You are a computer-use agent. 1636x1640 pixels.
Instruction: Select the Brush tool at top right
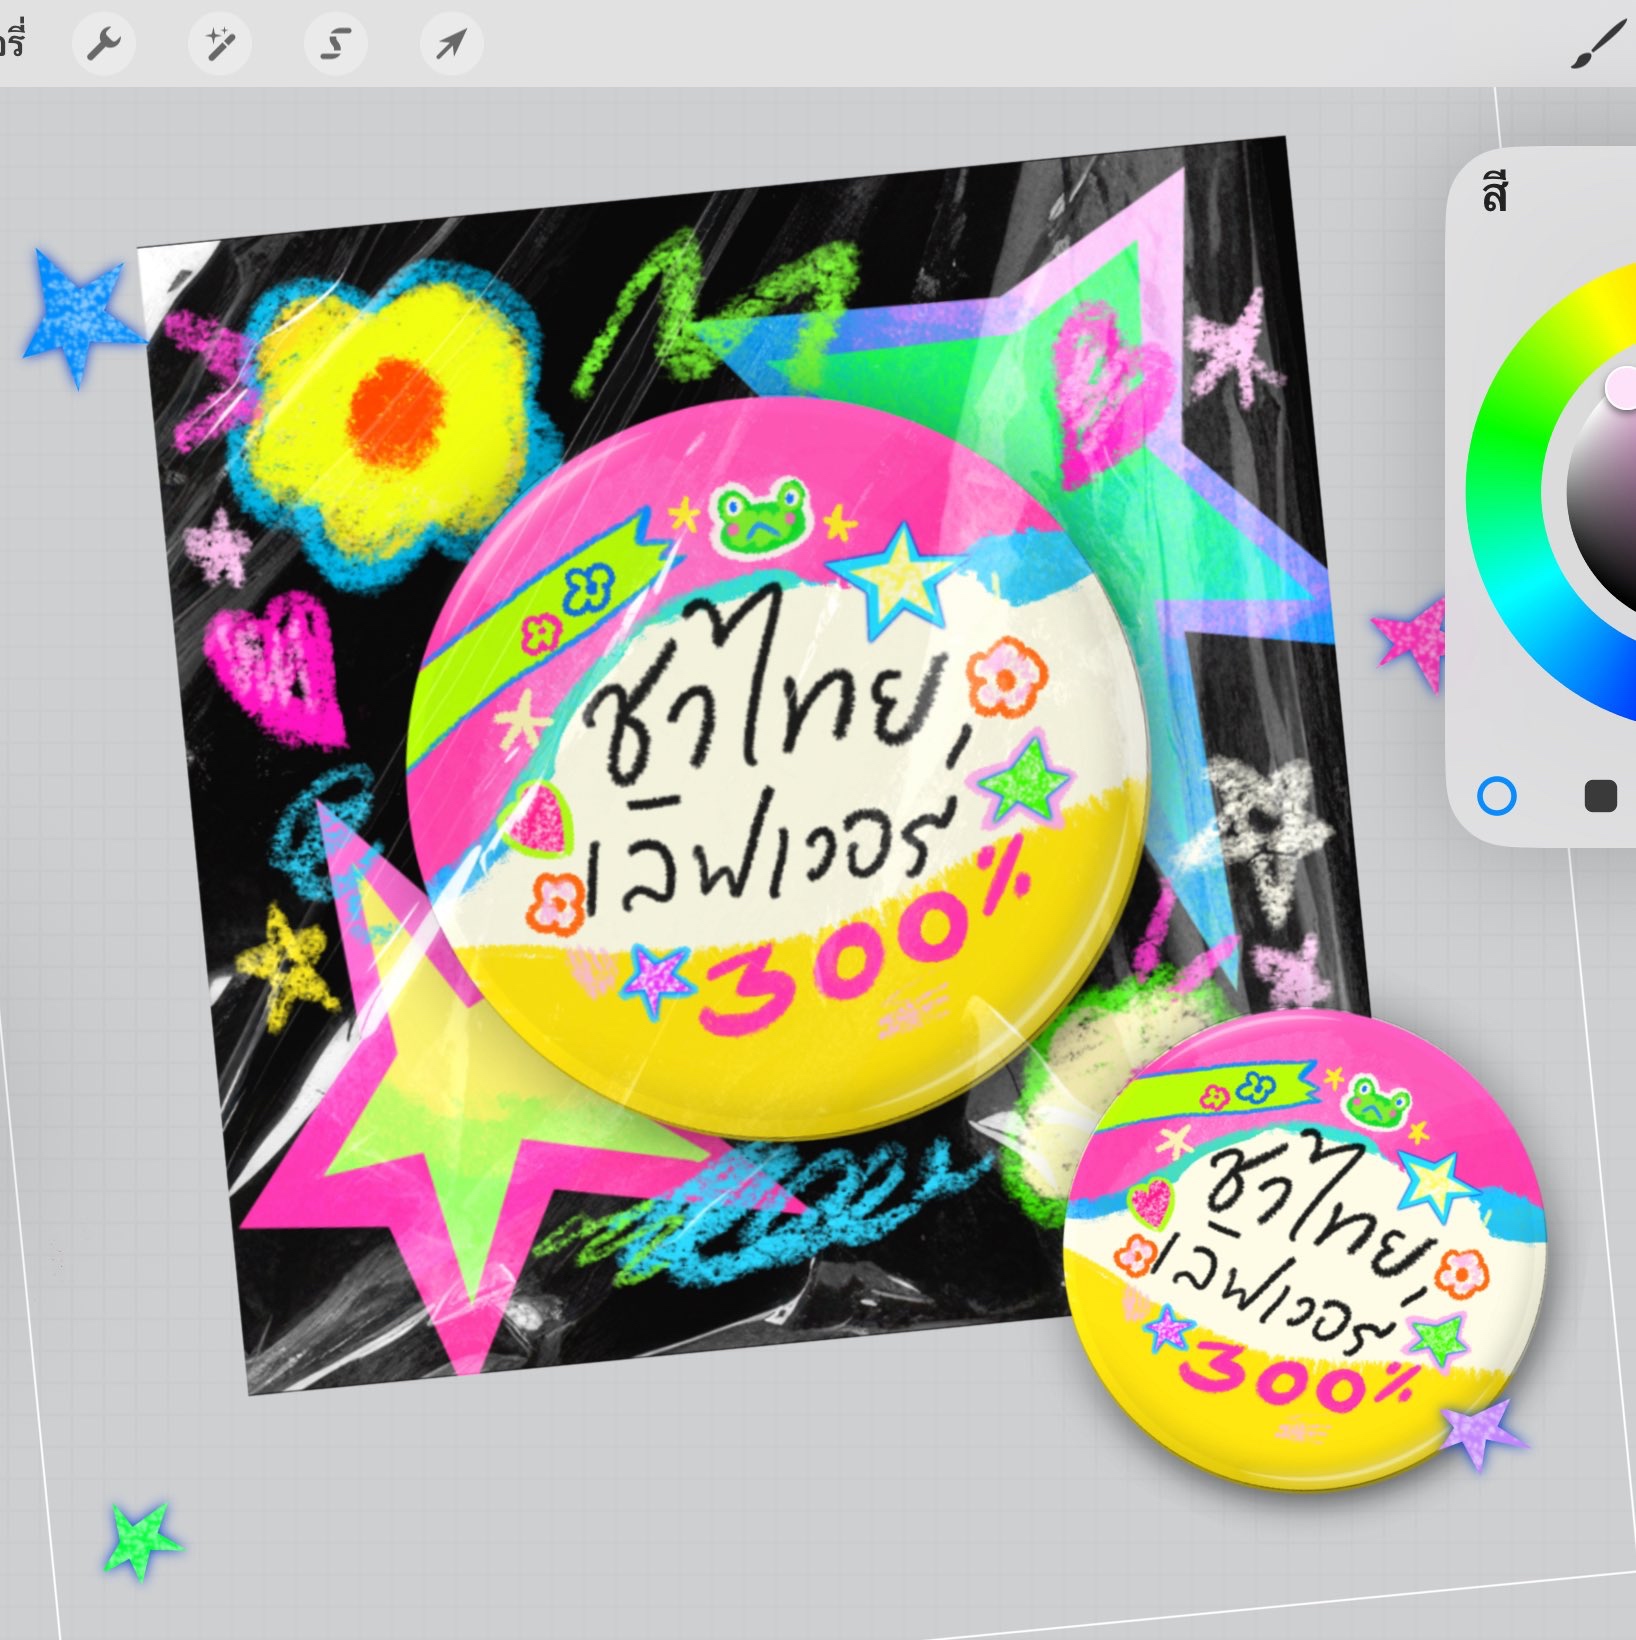tap(1597, 46)
